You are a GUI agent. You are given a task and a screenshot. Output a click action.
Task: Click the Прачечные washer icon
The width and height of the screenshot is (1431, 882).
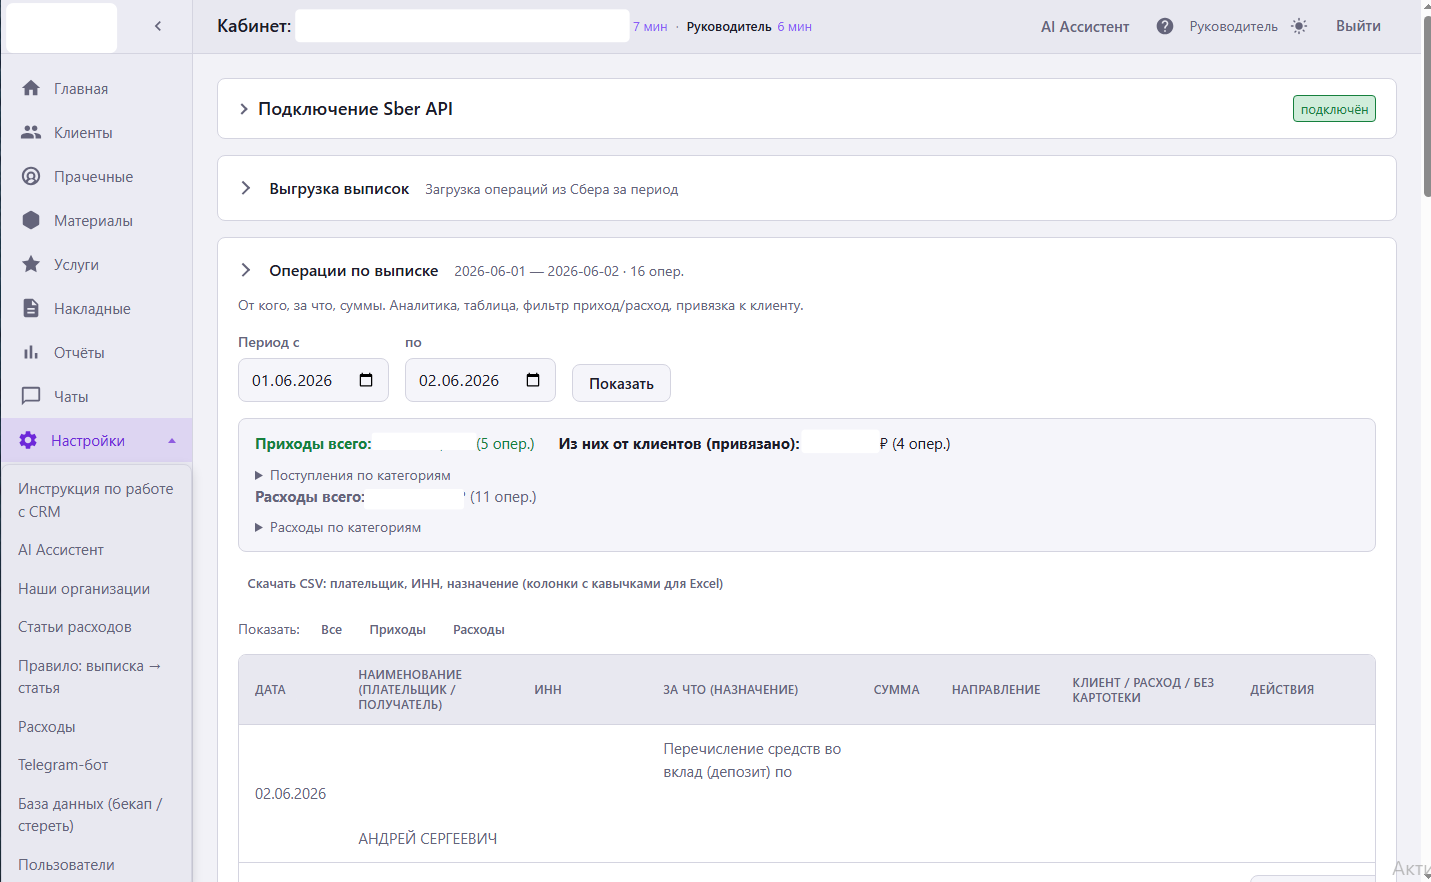point(31,176)
